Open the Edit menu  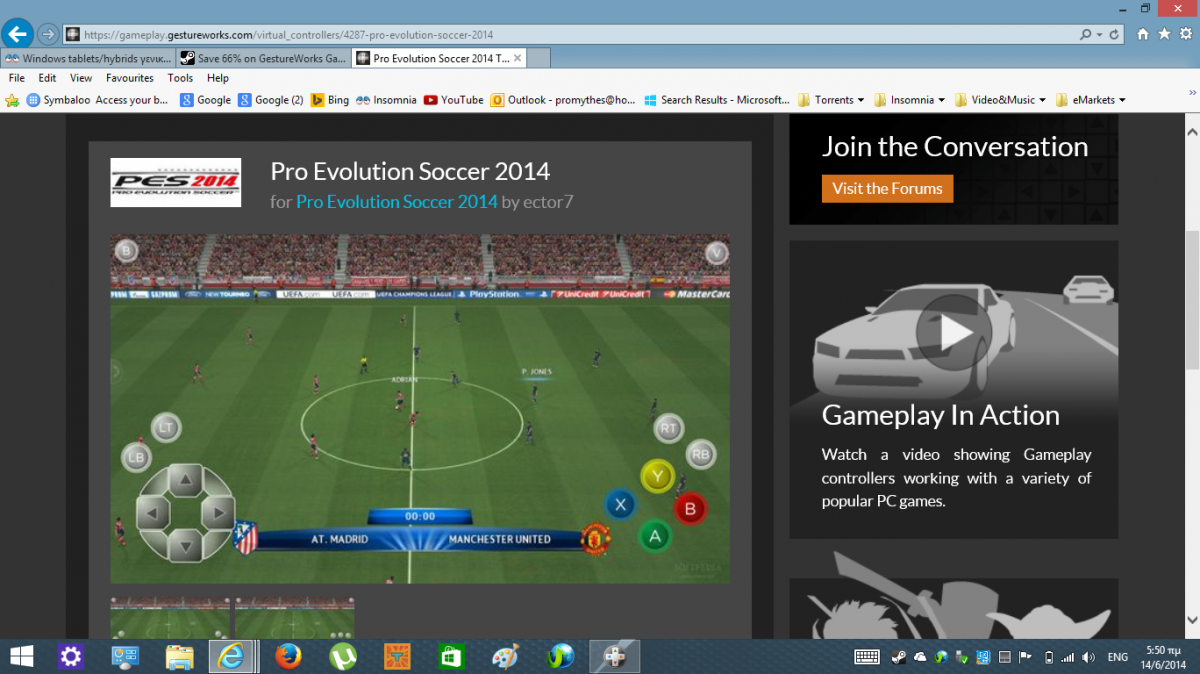pyautogui.click(x=47, y=78)
